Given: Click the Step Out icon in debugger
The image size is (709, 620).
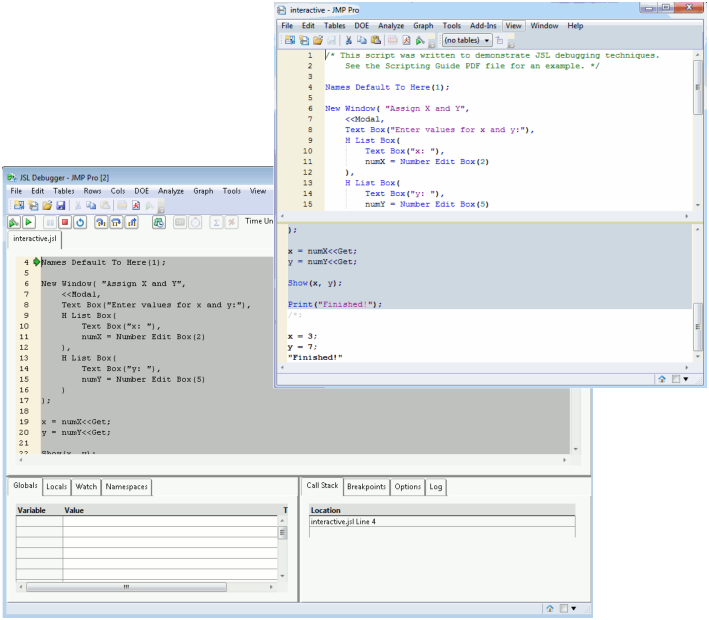Looking at the screenshot, I should click(132, 222).
